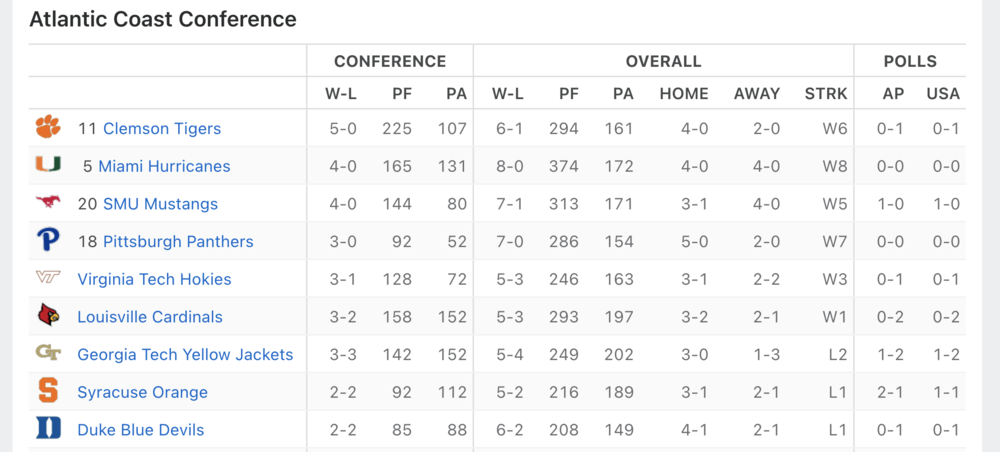Click the Syracuse Orange S logo
This screenshot has width=1000, height=452.
point(48,392)
